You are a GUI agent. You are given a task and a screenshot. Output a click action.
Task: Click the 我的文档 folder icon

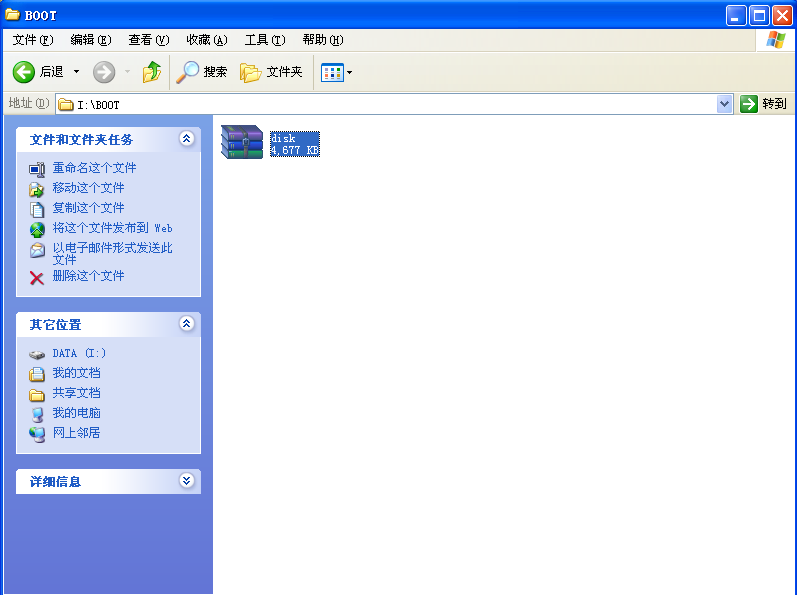37,374
